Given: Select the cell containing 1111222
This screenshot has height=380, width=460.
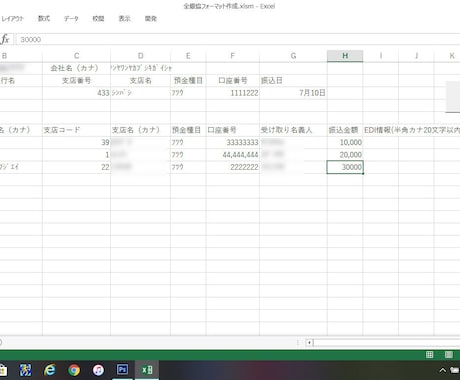Looking at the screenshot, I should point(233,93).
